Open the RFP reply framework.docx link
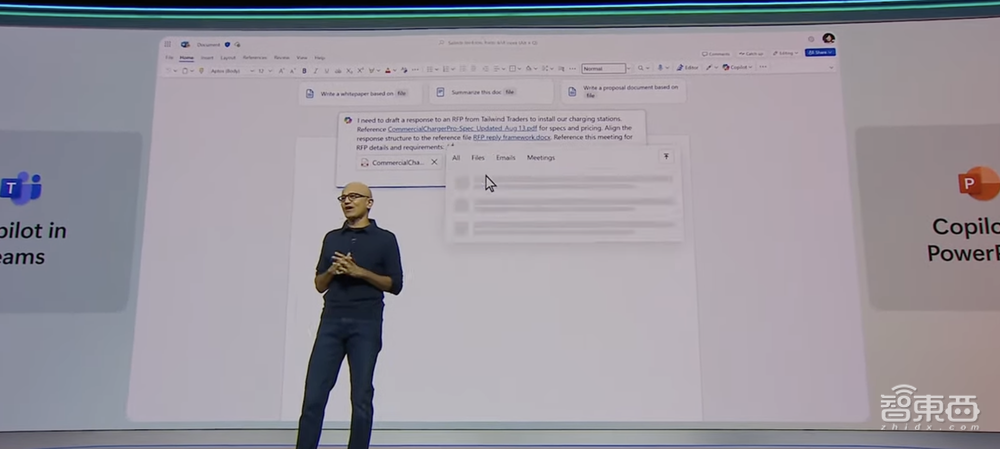Viewport: 1000px width, 449px height. click(509, 137)
